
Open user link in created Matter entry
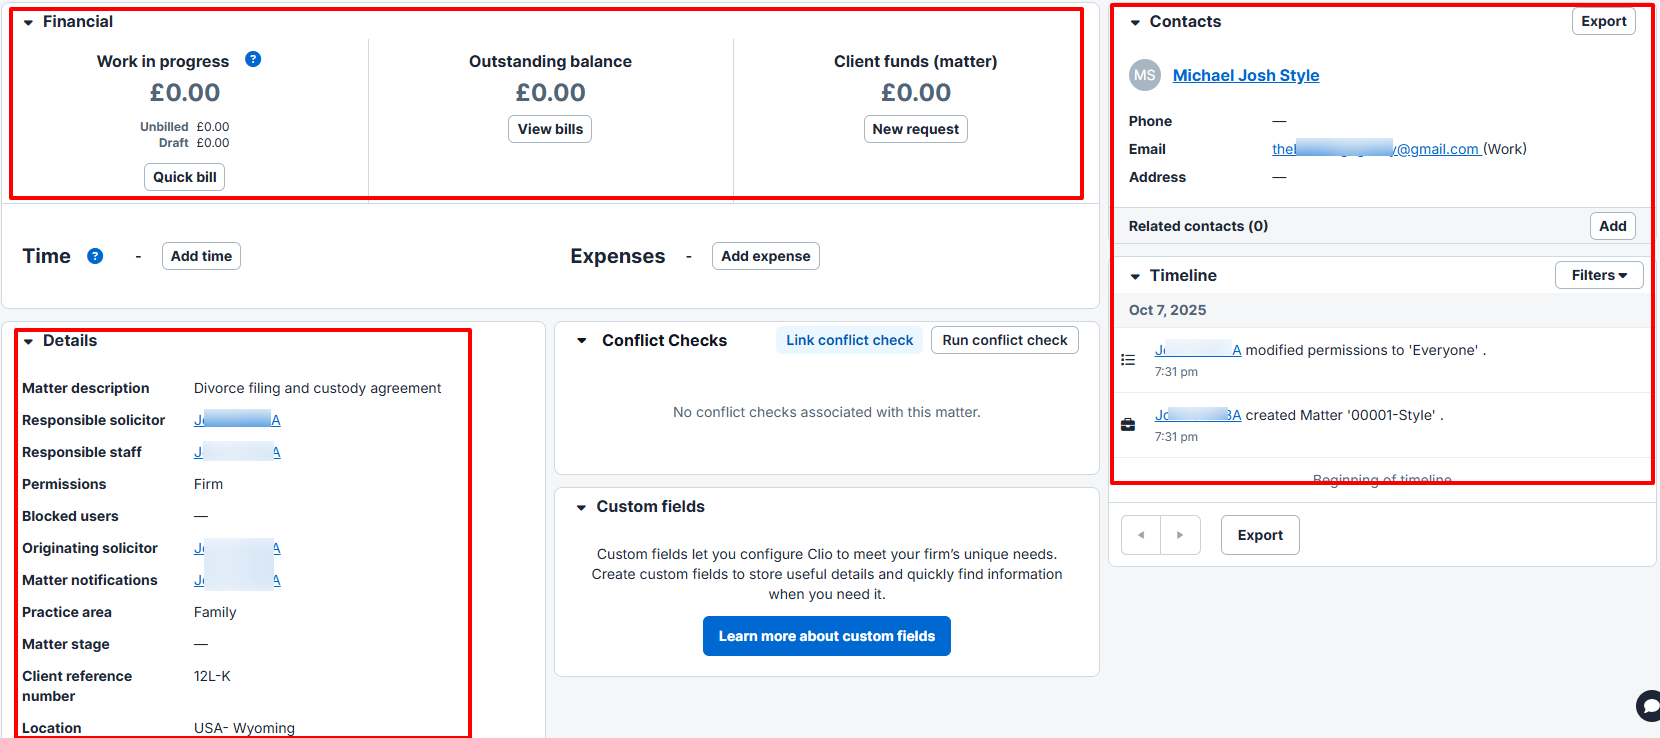[x=1198, y=415]
